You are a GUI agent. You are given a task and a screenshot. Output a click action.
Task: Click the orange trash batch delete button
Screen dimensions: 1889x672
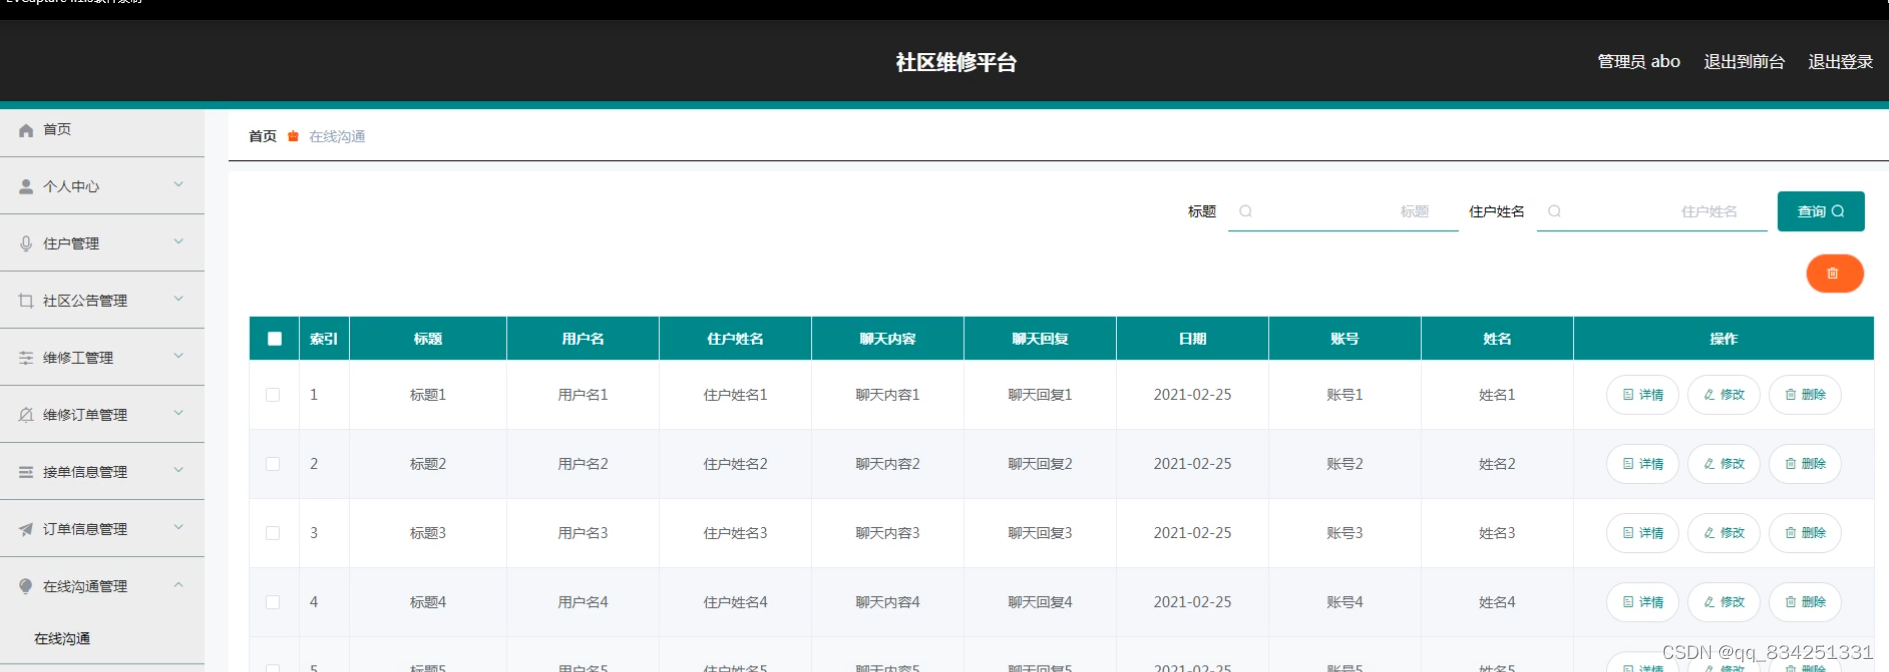[1834, 273]
